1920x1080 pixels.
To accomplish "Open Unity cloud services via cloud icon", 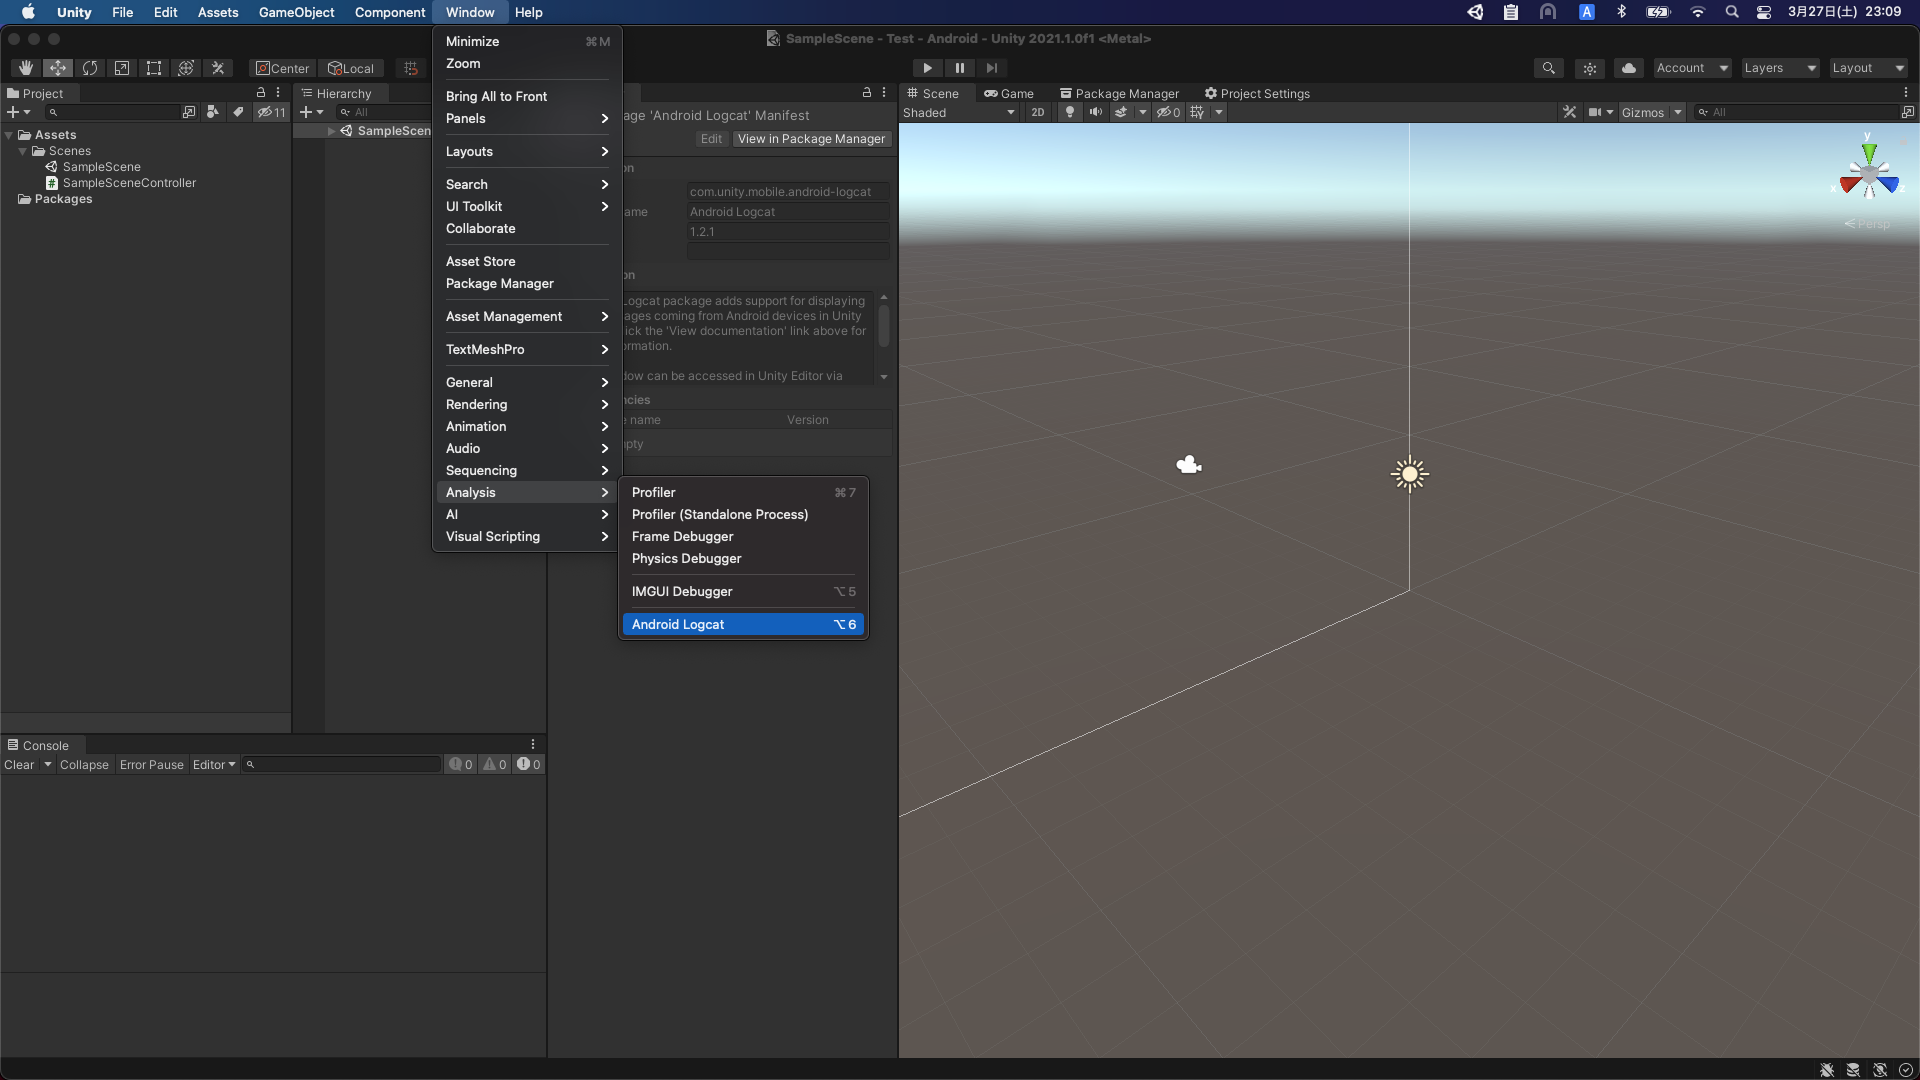I will [1629, 68].
